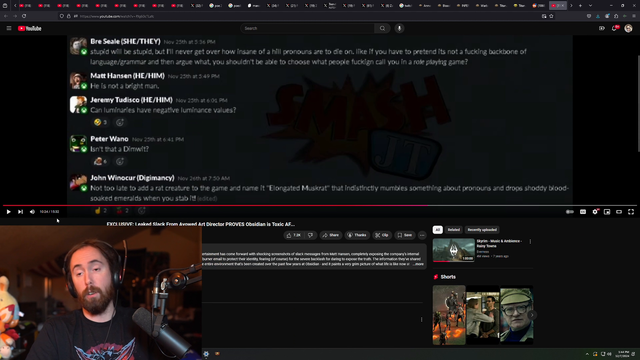
Task: Open taskbar clock and date
Action: coord(623,354)
